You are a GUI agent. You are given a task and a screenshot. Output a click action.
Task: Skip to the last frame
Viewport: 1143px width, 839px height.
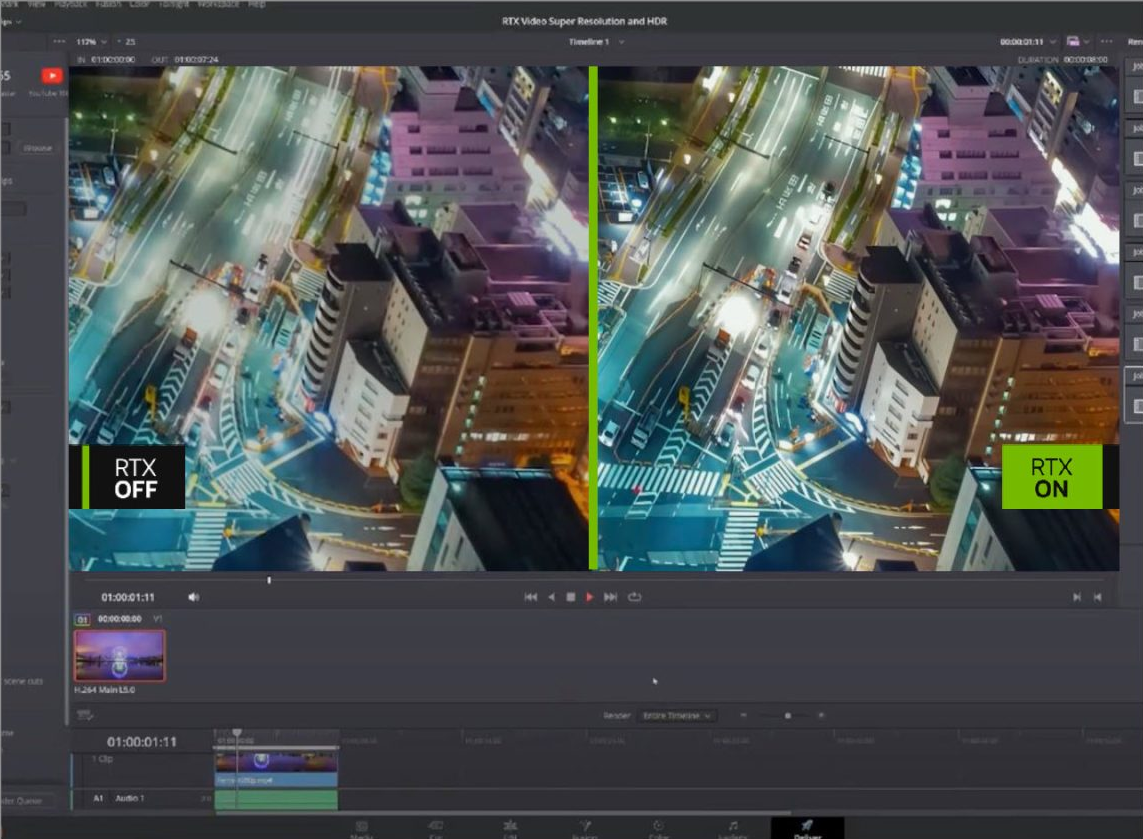pyautogui.click(x=610, y=597)
